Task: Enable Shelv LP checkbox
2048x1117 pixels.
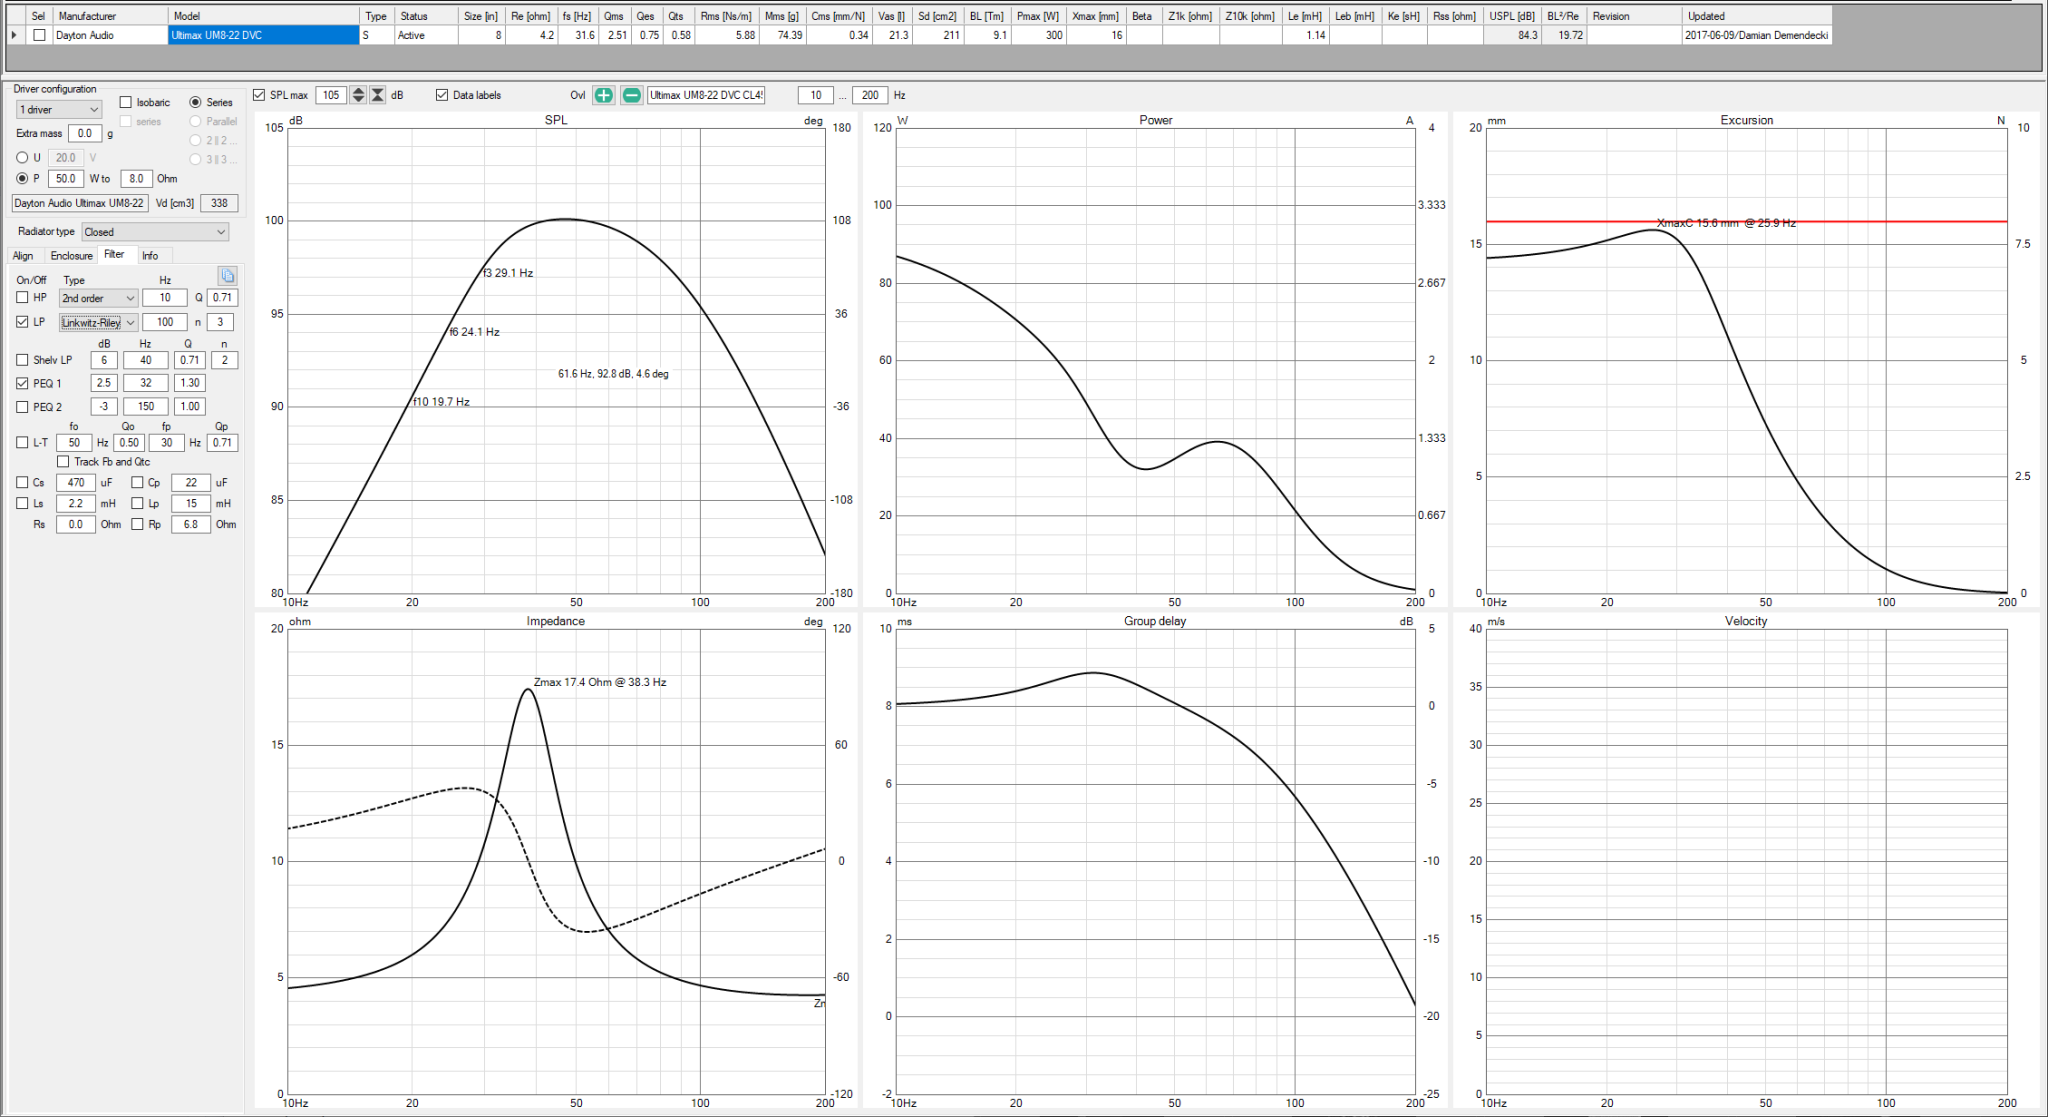Action: 22,360
